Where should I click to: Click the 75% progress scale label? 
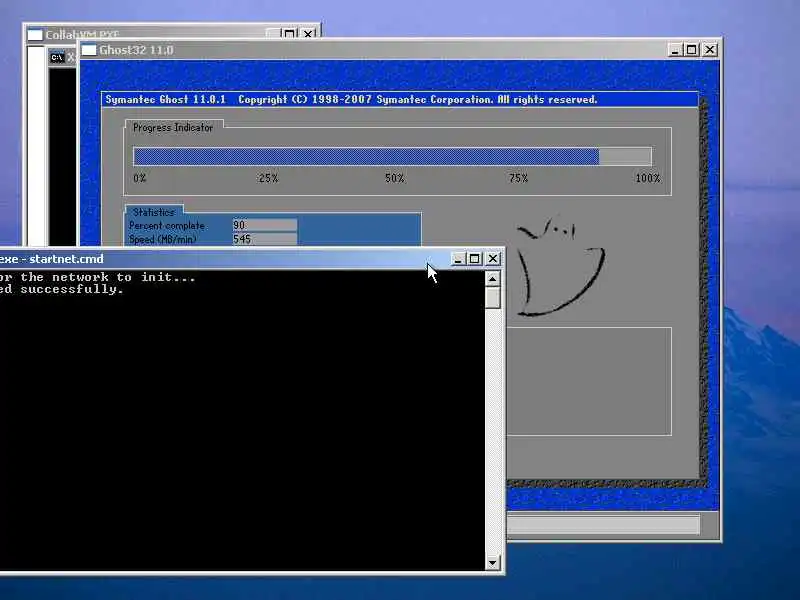(518, 178)
